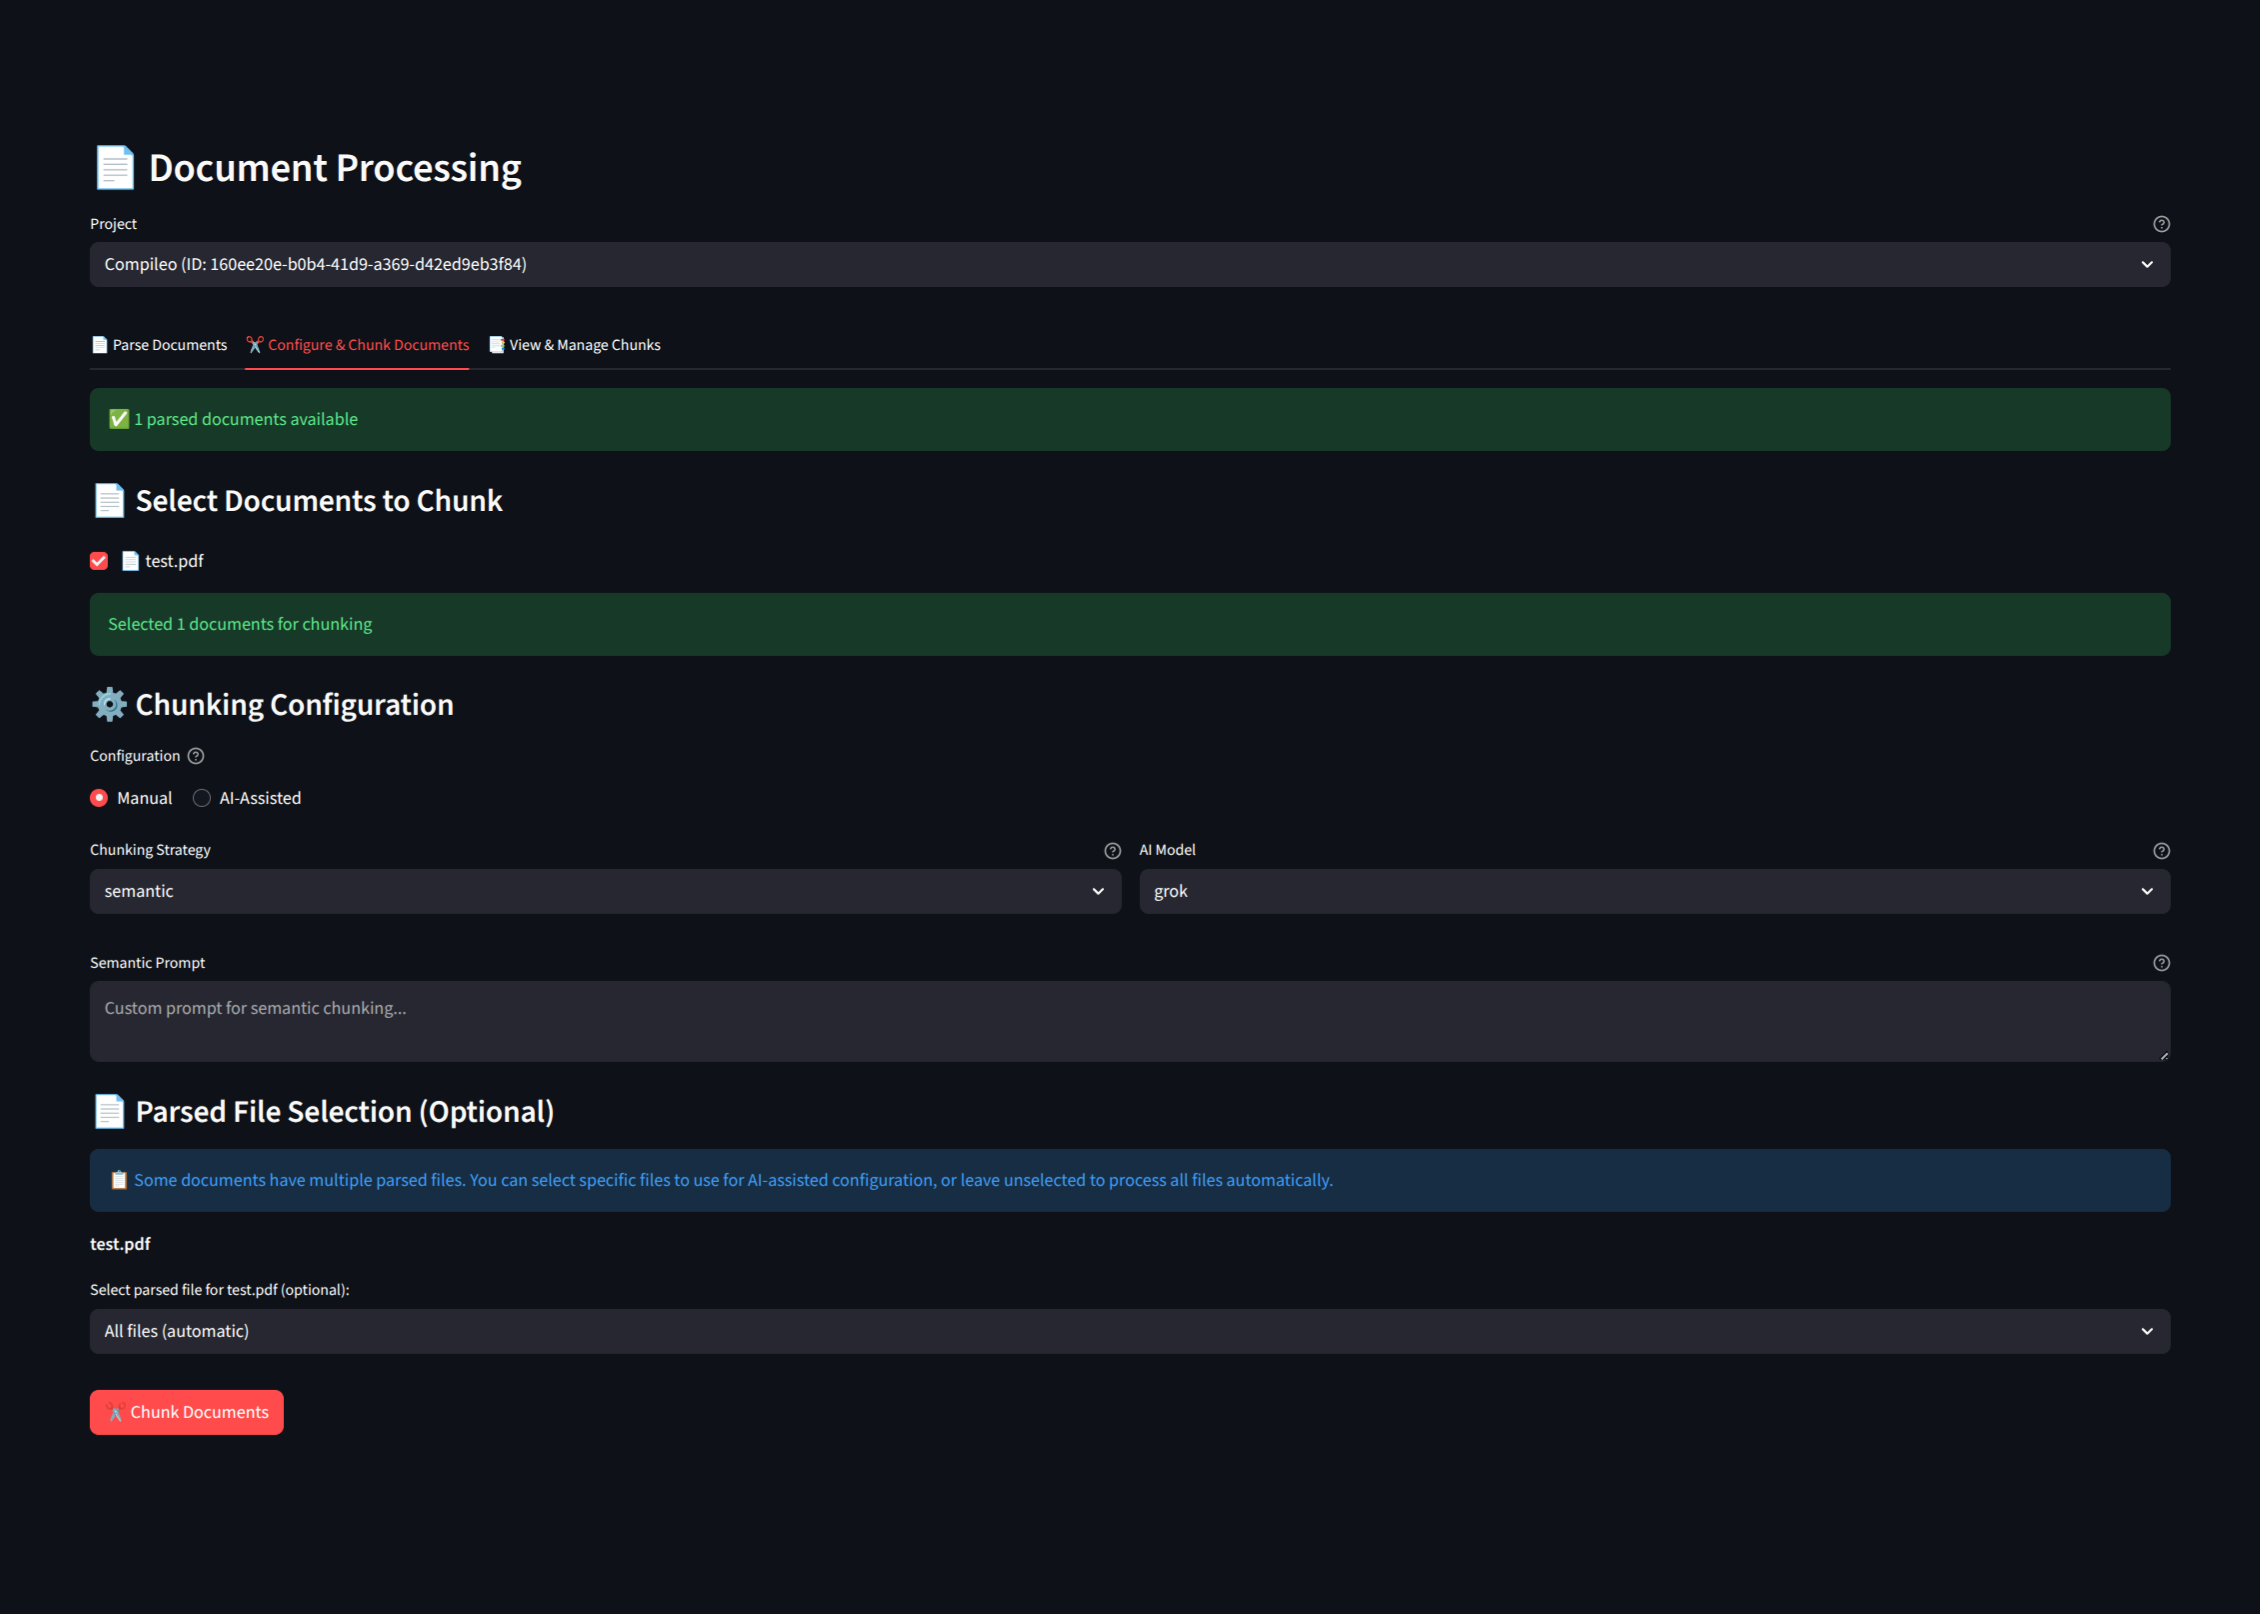2260x1614 pixels.
Task: Open the Project dropdown showing Compileo
Action: 1130,264
